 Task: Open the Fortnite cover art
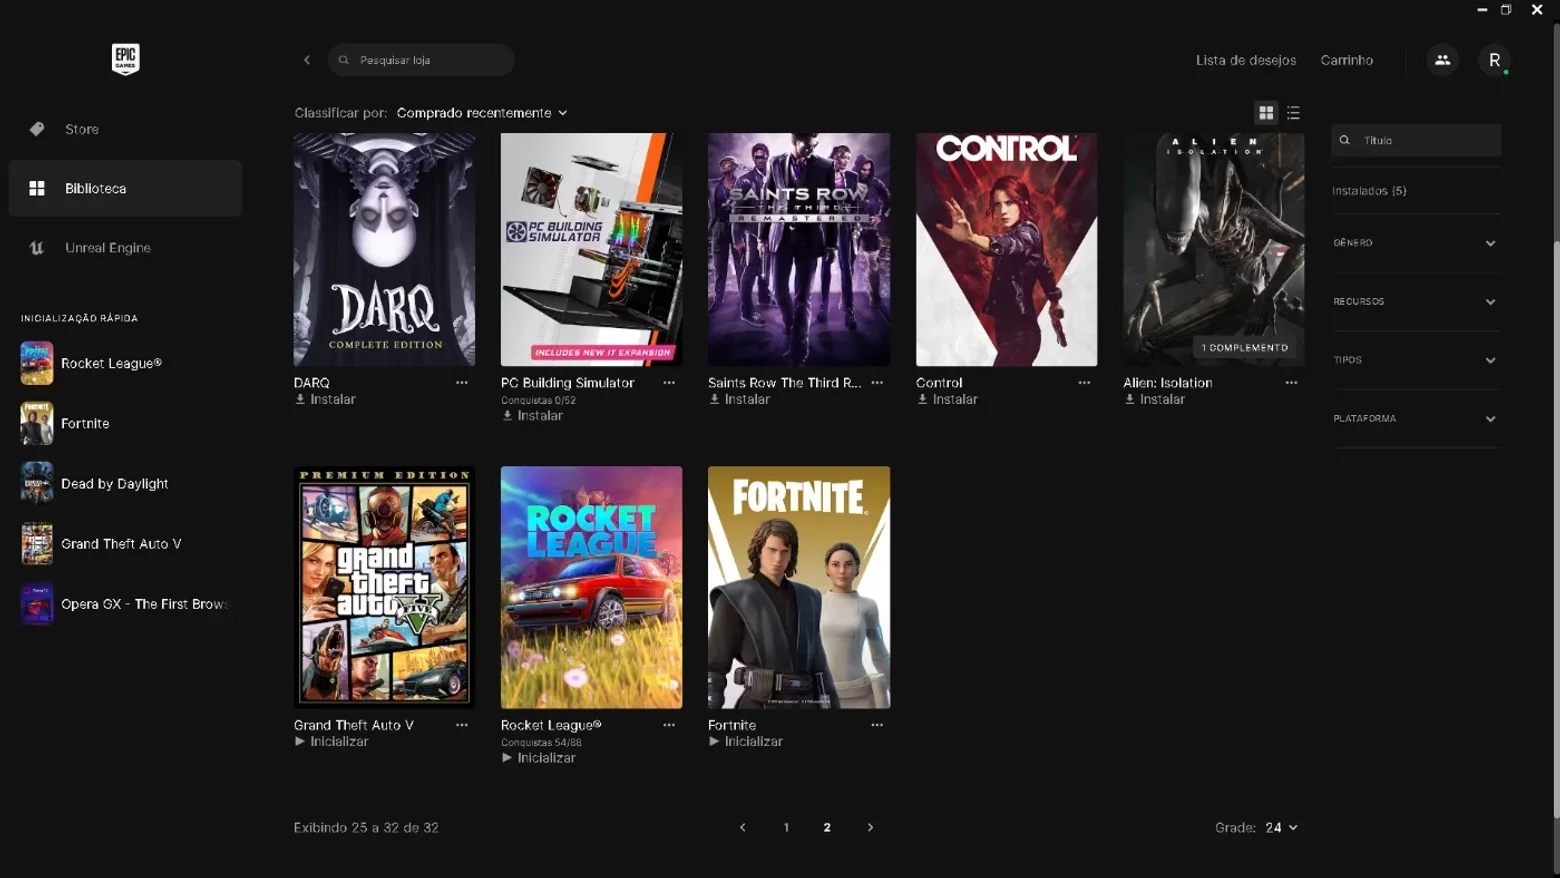point(799,588)
